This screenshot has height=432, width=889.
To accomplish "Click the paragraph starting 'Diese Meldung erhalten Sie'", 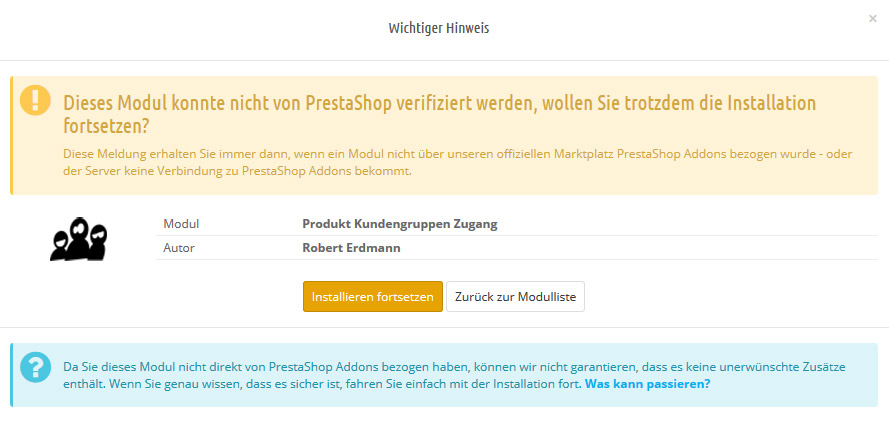I will point(458,163).
